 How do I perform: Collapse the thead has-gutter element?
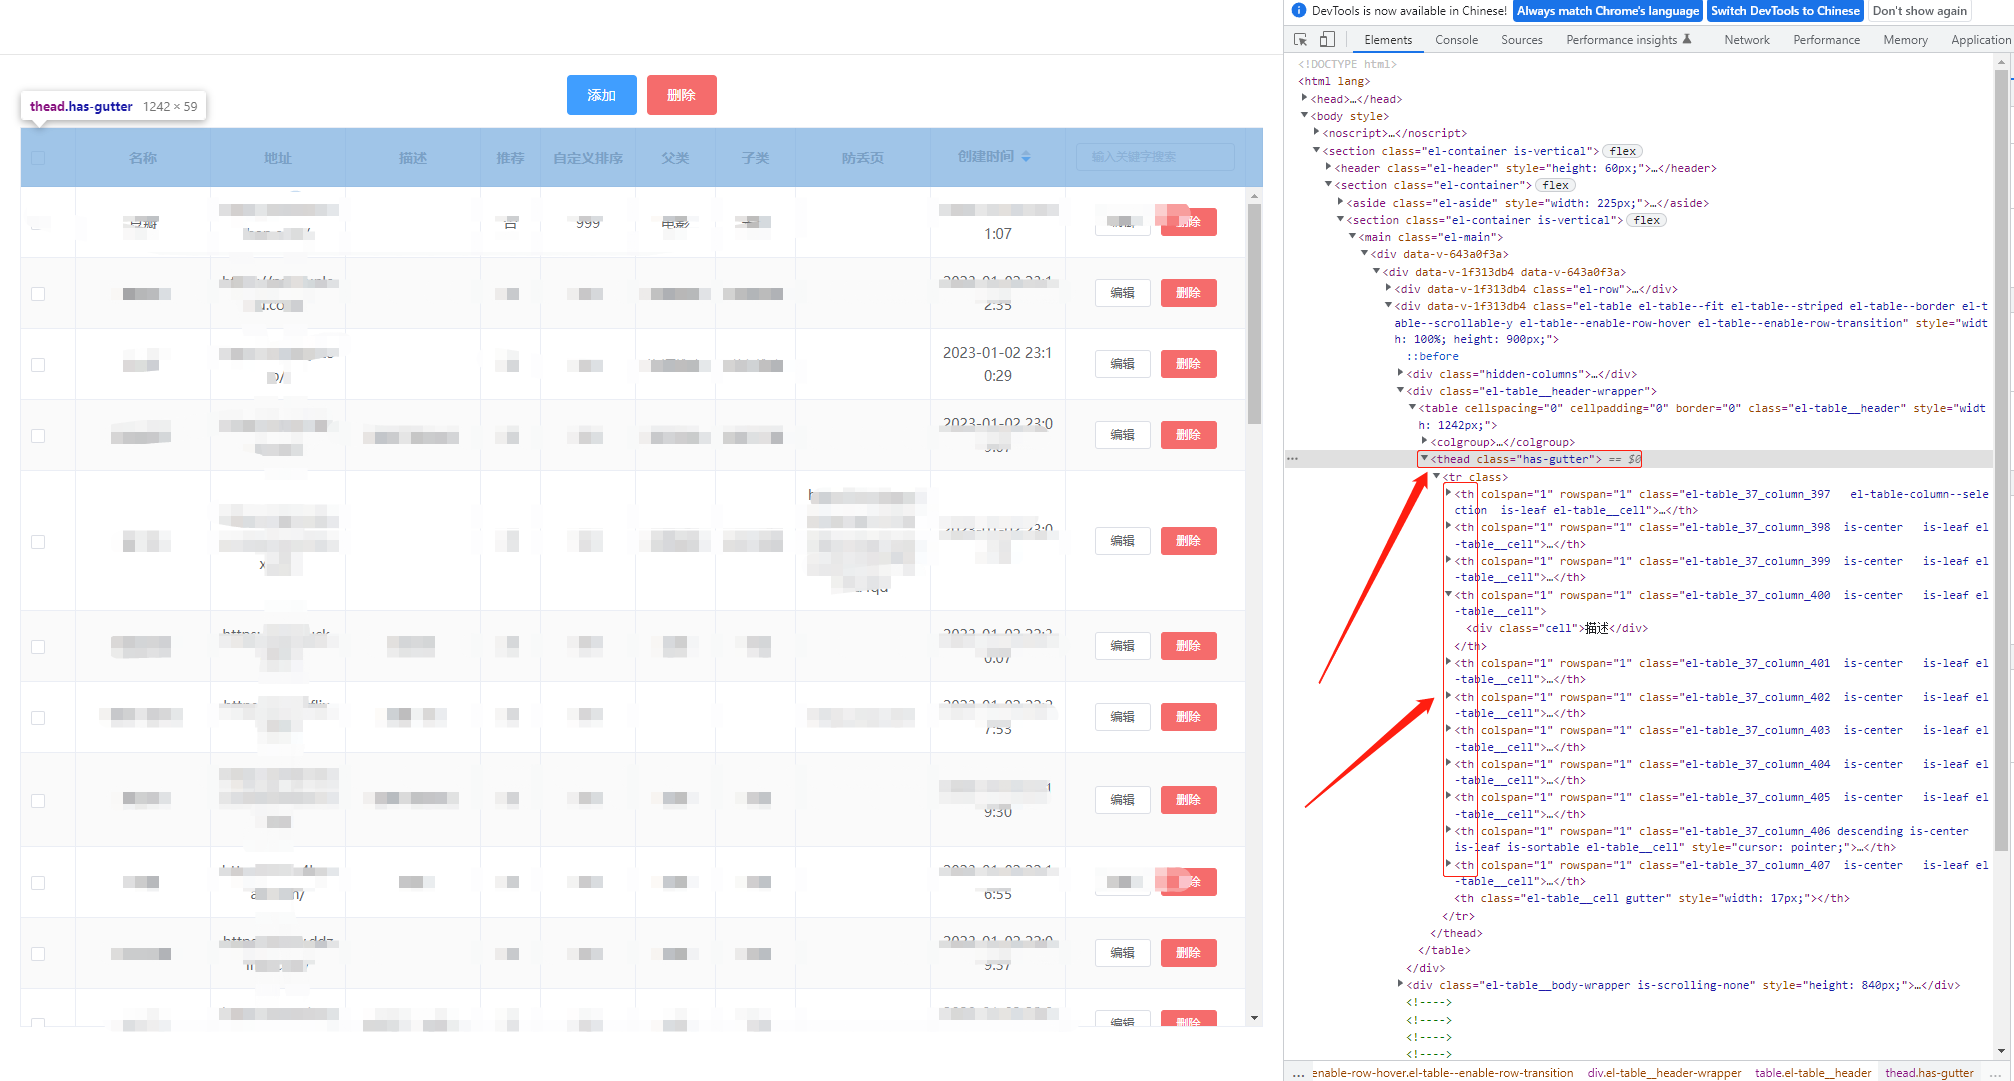coord(1424,458)
